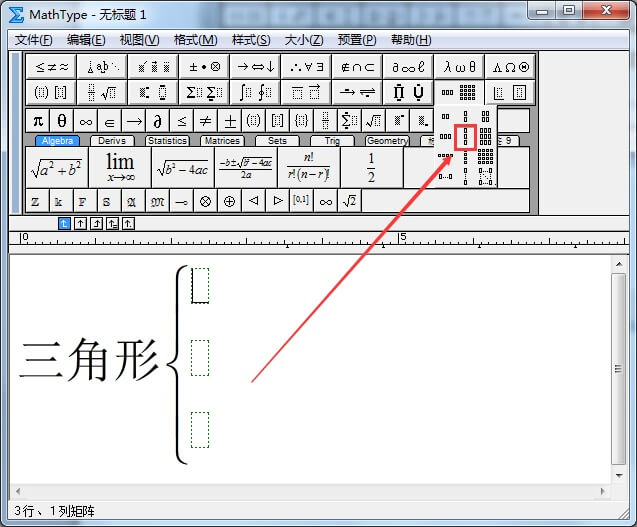Insert element-of symbol ∈ from small bar
Image resolution: width=637 pixels, height=527 pixels.
point(110,121)
